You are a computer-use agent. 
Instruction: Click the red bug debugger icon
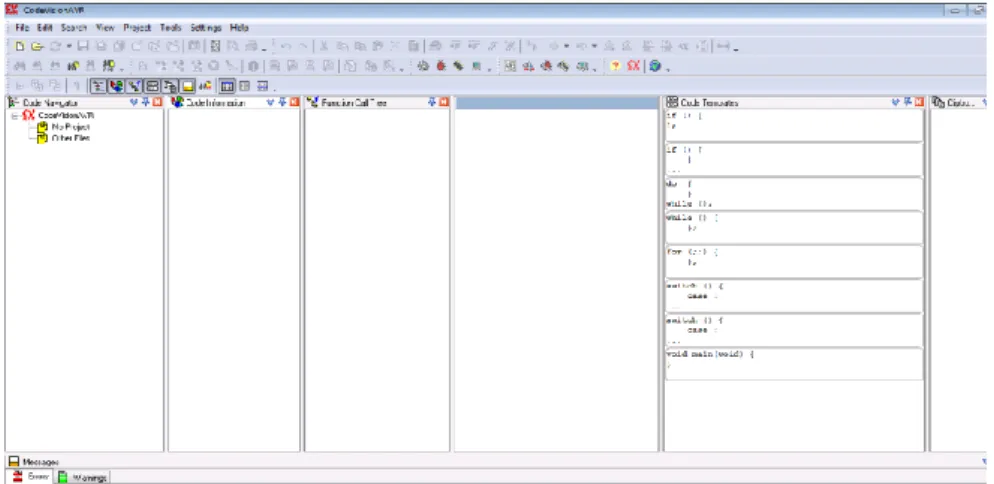[x=441, y=66]
